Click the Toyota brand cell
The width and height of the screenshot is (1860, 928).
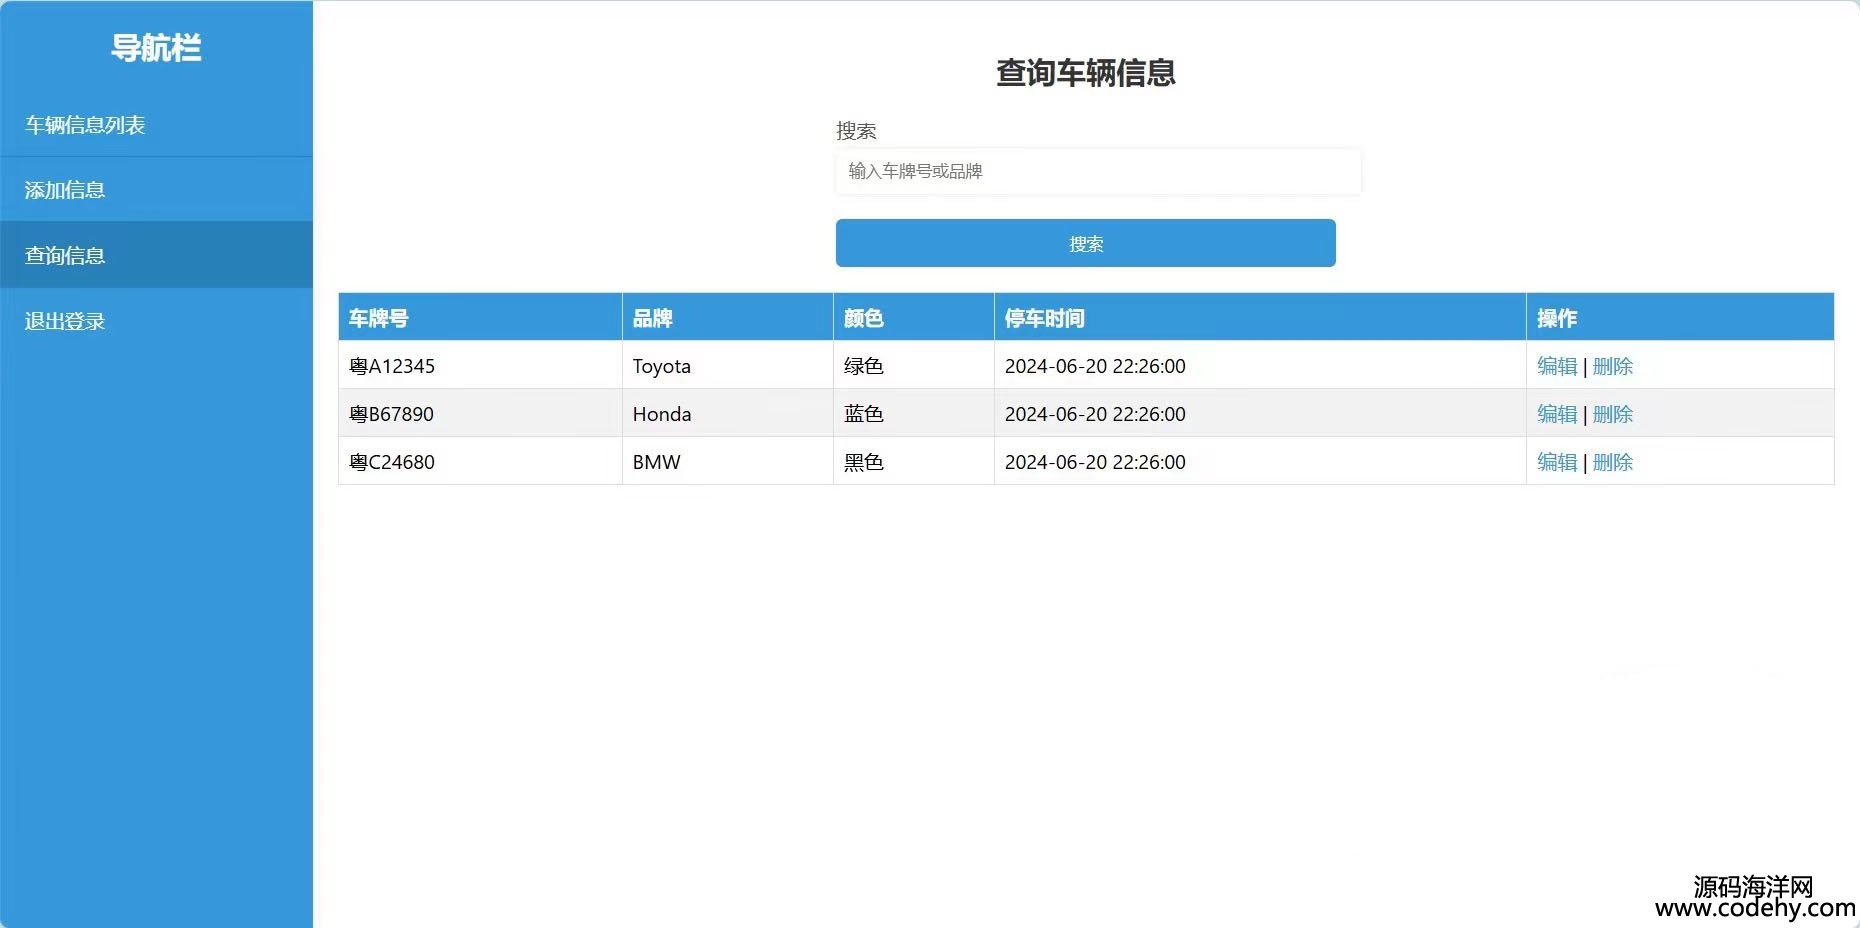[x=661, y=366]
